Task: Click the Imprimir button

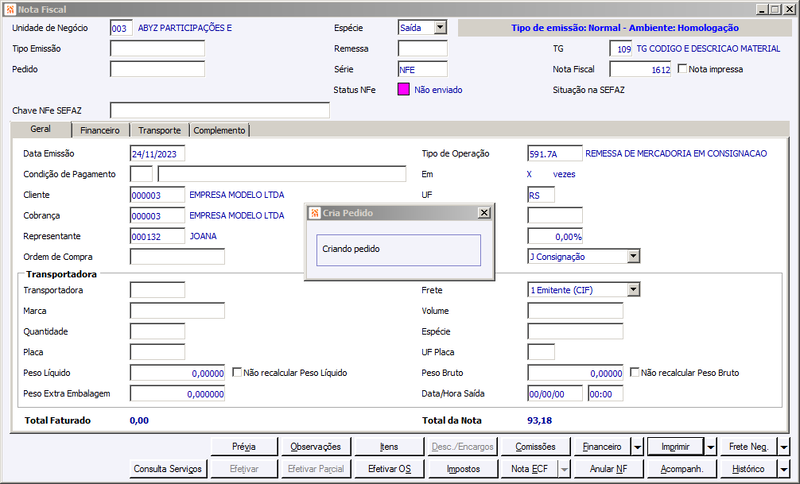Action: coord(676,447)
